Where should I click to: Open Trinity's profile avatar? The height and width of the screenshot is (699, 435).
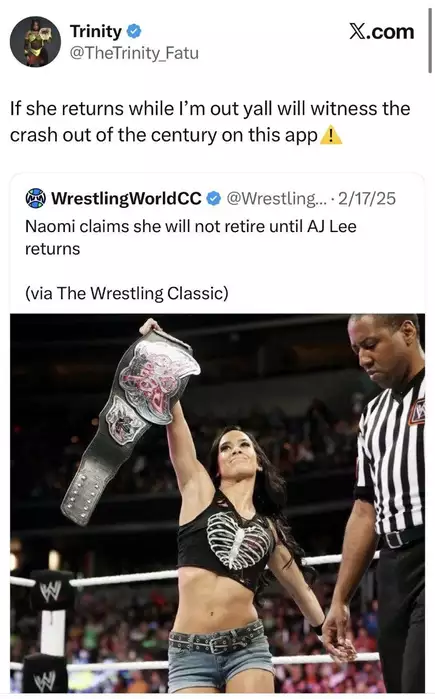35,42
